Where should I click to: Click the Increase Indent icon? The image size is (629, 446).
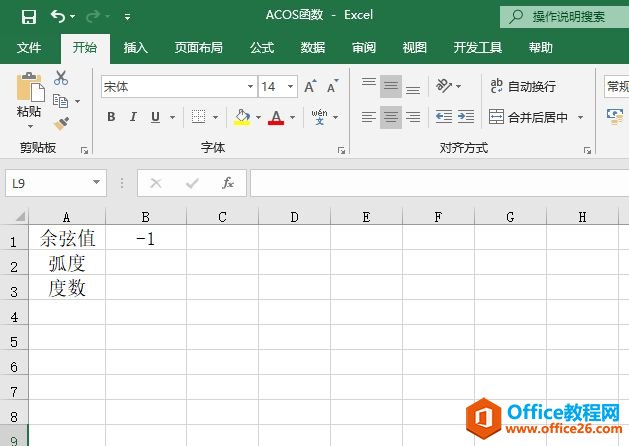tap(465, 117)
